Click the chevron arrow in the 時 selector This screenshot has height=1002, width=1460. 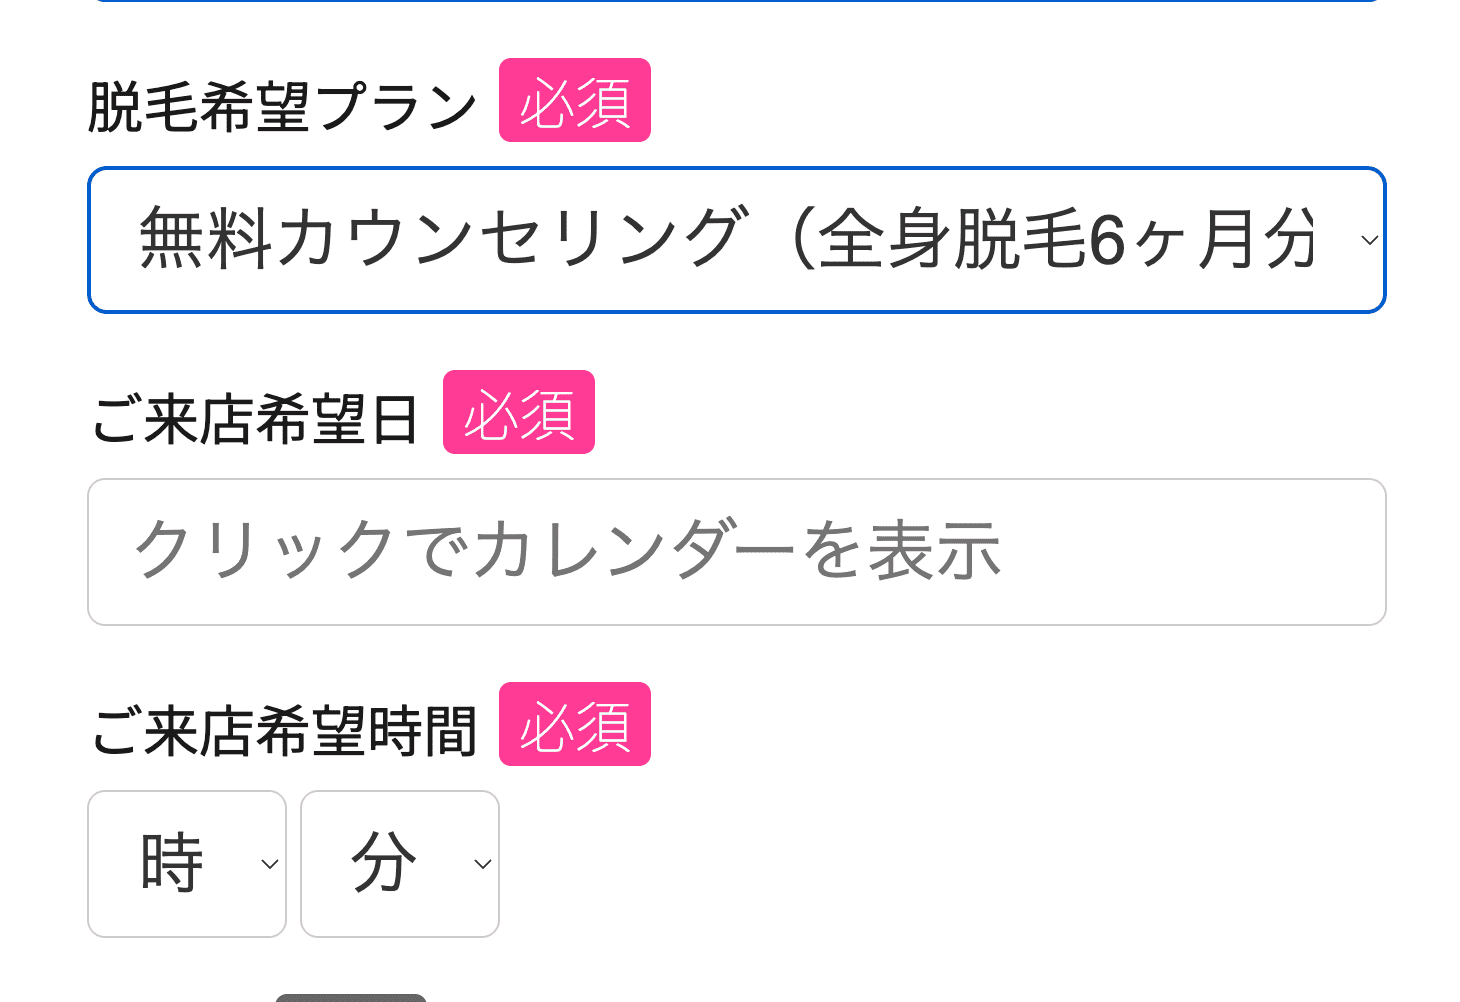pyautogui.click(x=269, y=864)
